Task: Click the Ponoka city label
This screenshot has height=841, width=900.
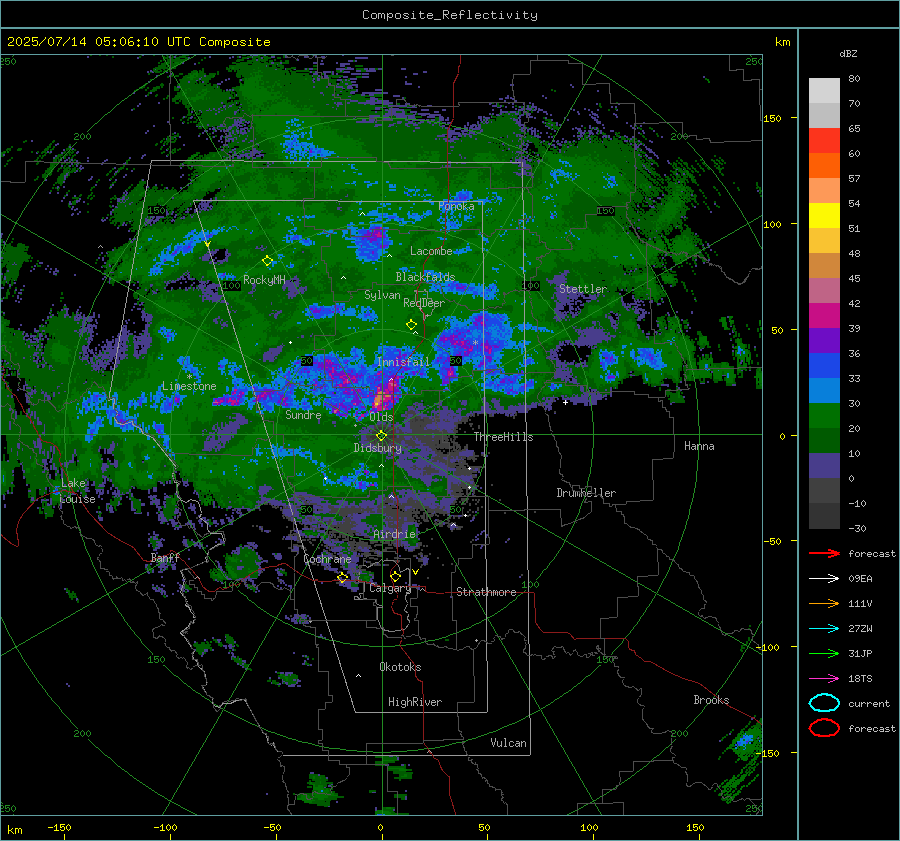Action: pyautogui.click(x=456, y=206)
